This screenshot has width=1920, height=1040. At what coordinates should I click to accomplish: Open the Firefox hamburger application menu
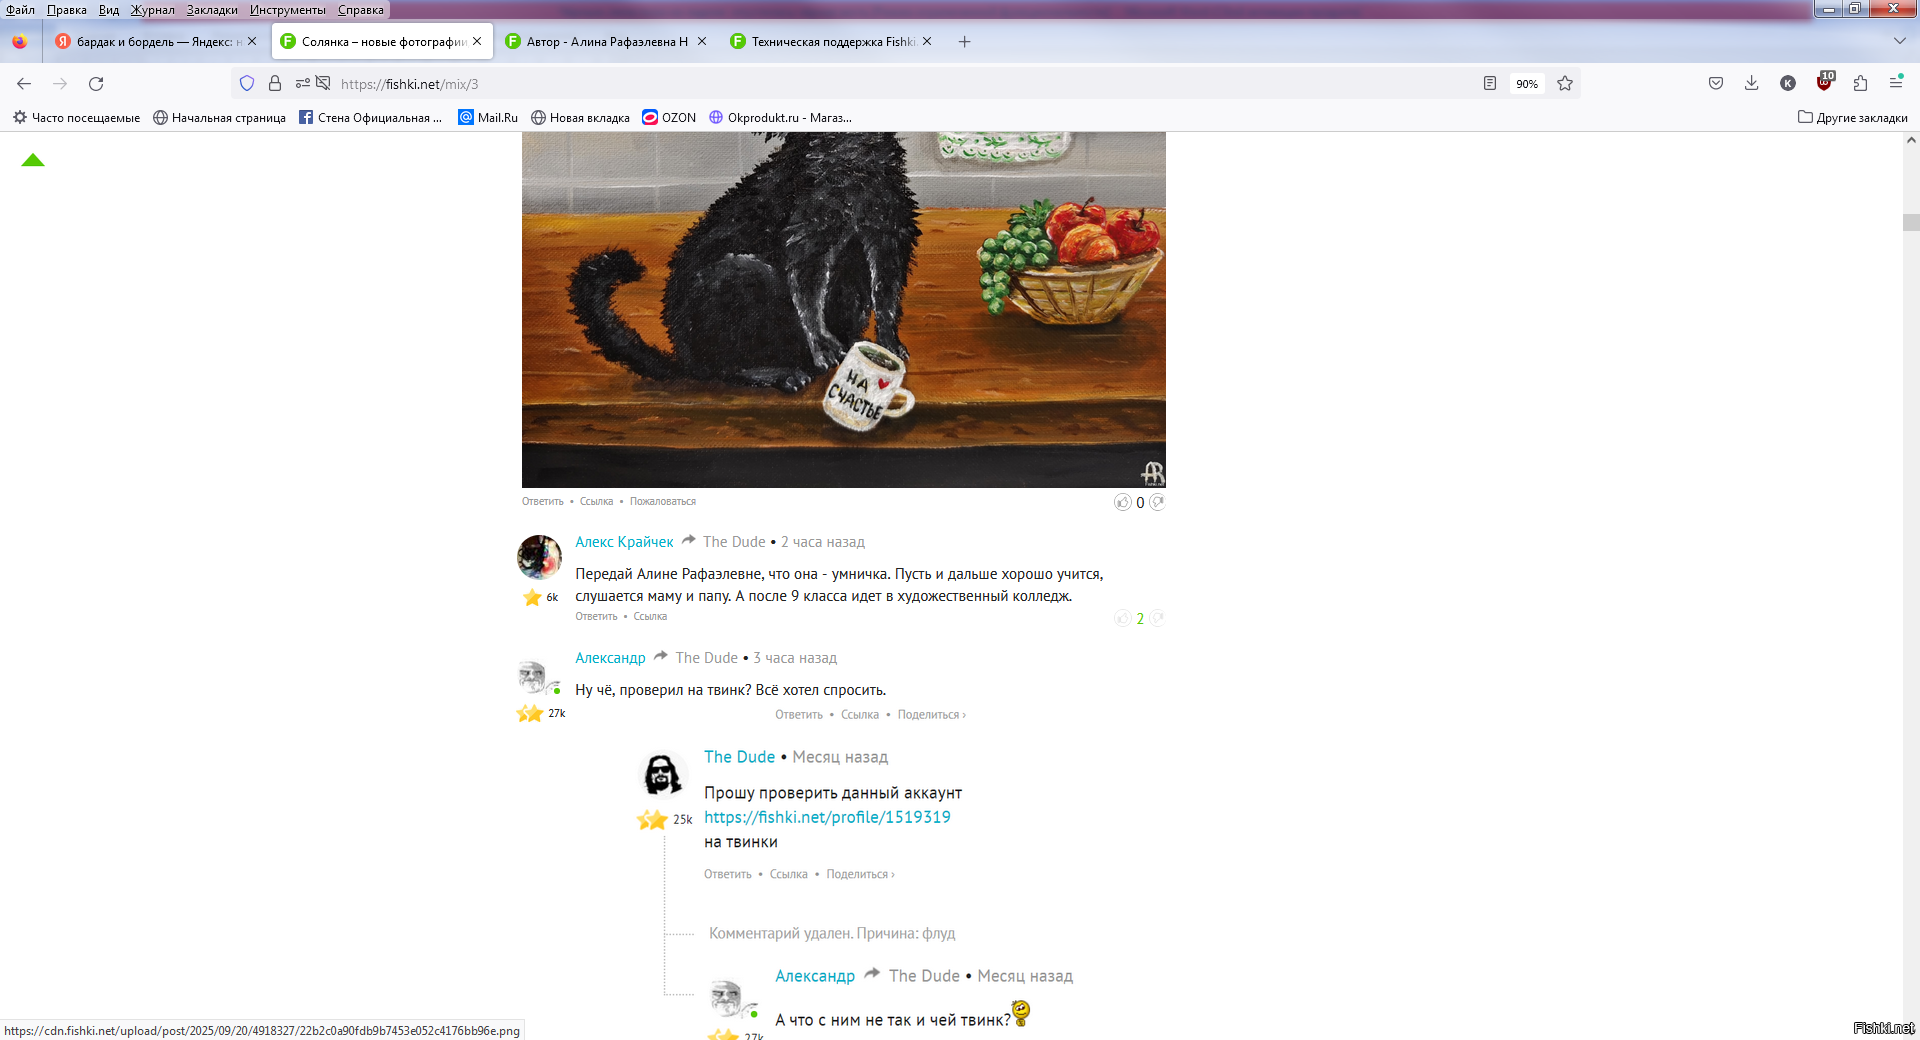1896,84
